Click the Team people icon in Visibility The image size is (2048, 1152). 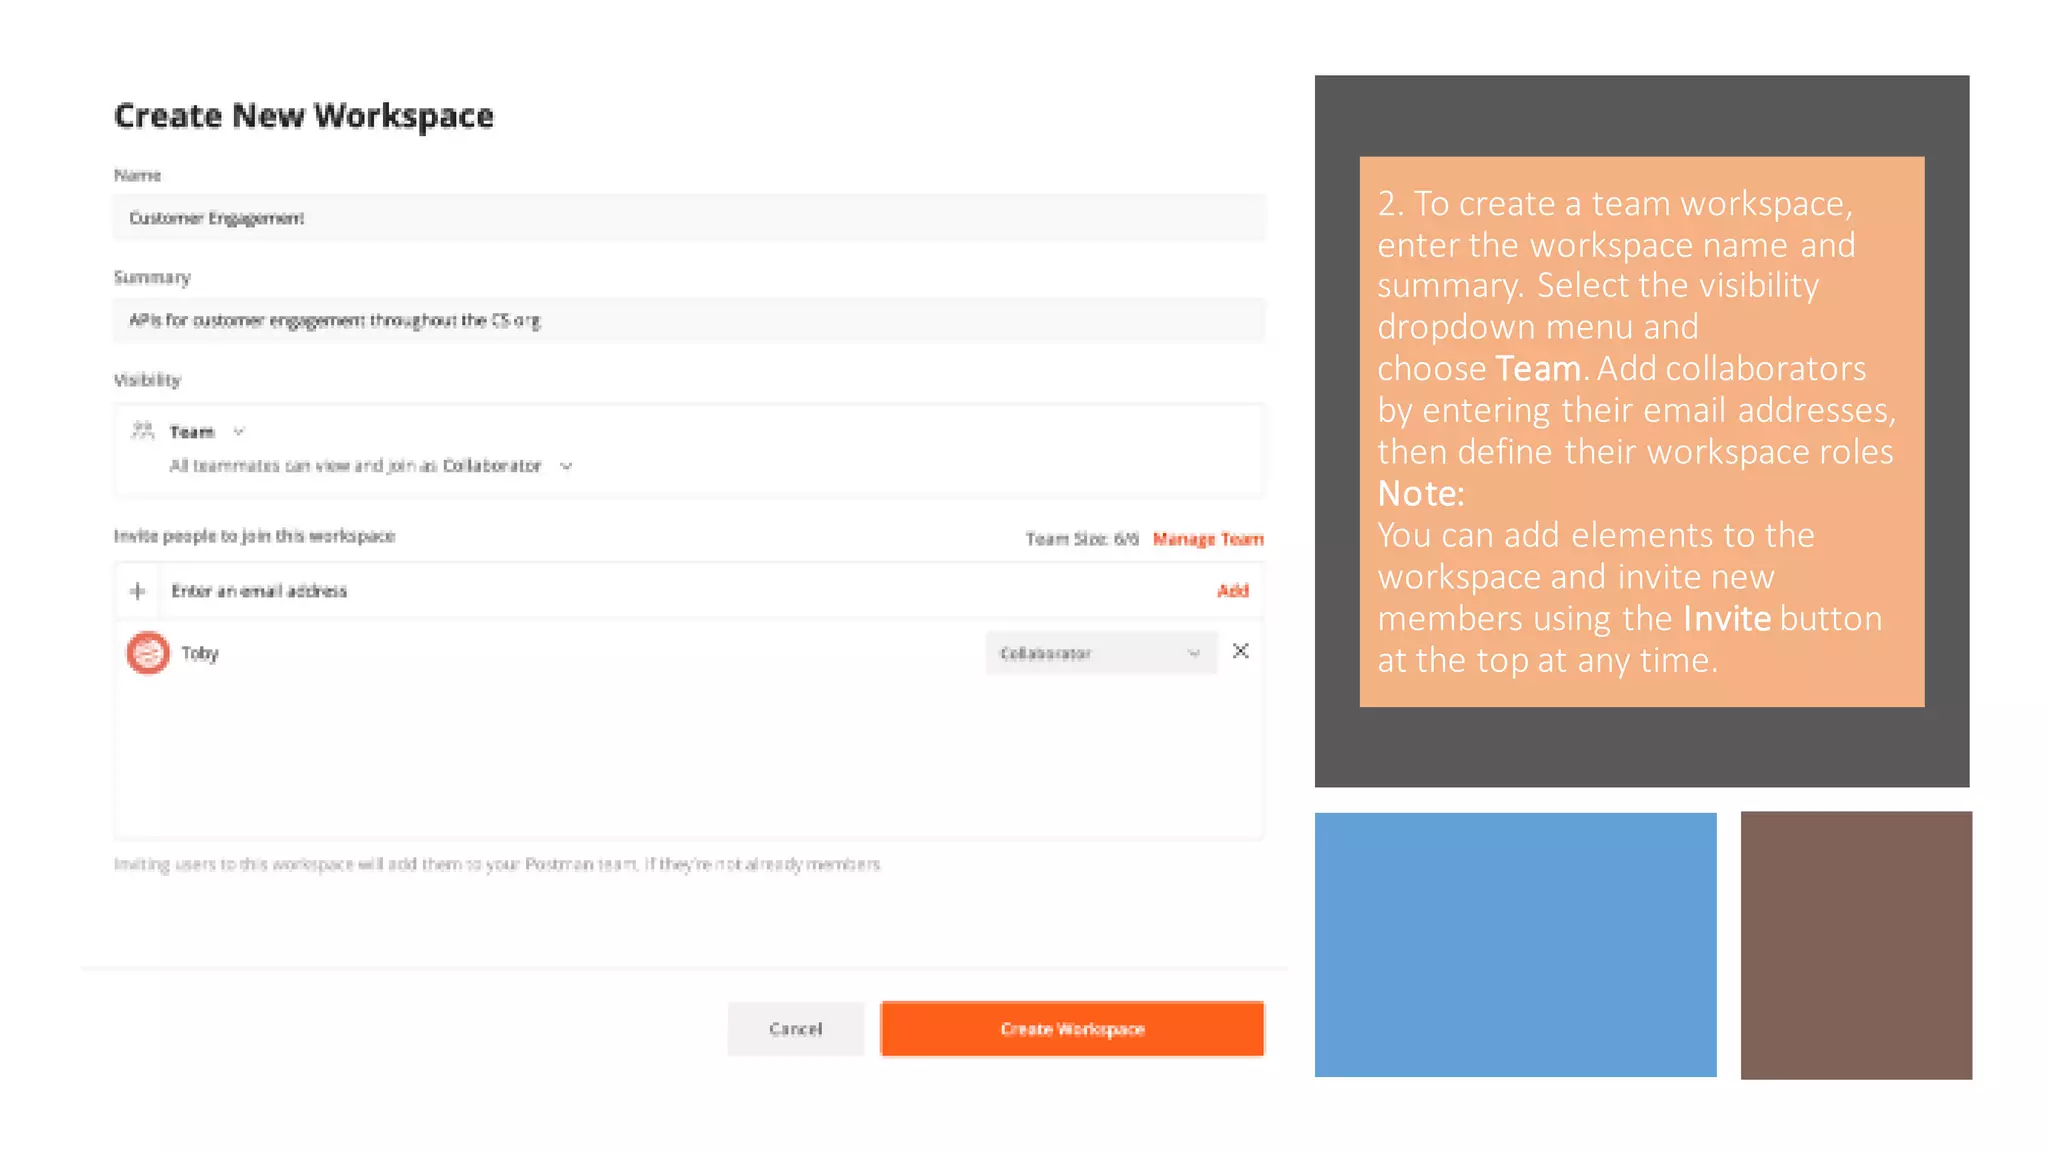pyautogui.click(x=143, y=431)
